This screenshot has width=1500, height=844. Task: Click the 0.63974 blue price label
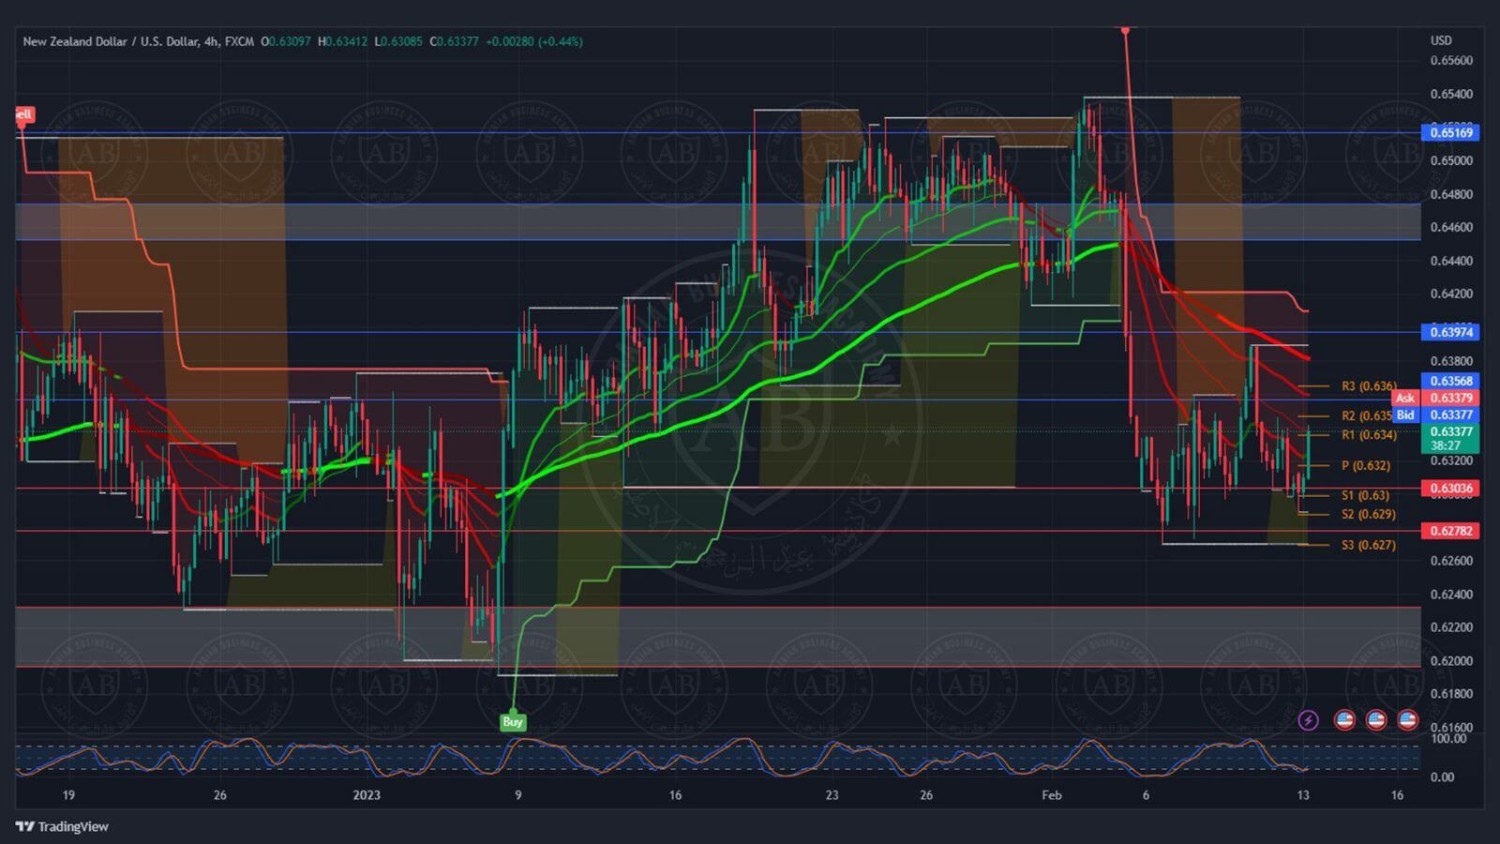[x=1450, y=332]
